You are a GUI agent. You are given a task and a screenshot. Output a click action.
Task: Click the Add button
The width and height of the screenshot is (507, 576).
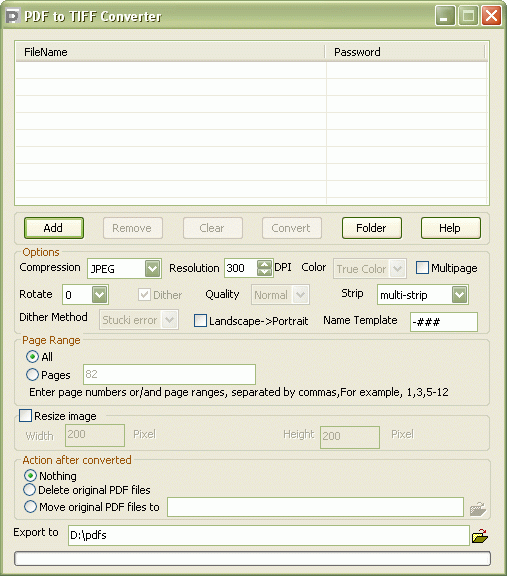click(54, 228)
